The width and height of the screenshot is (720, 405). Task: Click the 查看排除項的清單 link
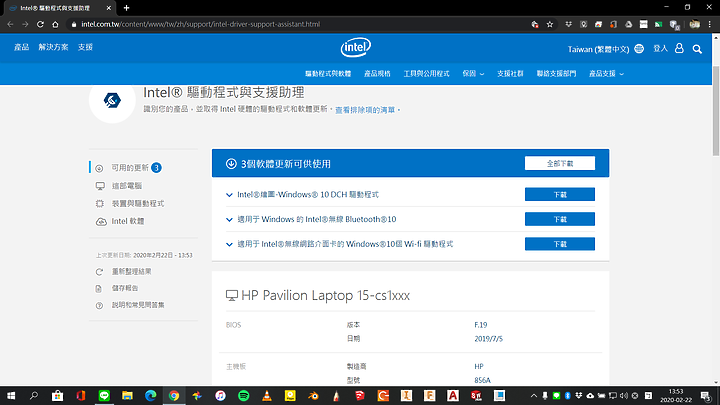[x=365, y=110]
